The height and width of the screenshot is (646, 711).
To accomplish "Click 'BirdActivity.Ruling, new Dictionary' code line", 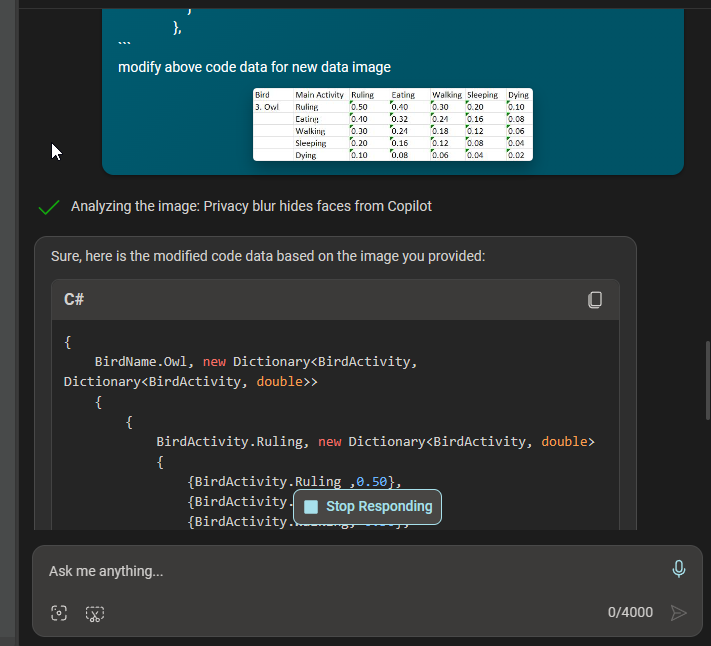I will 375,442.
